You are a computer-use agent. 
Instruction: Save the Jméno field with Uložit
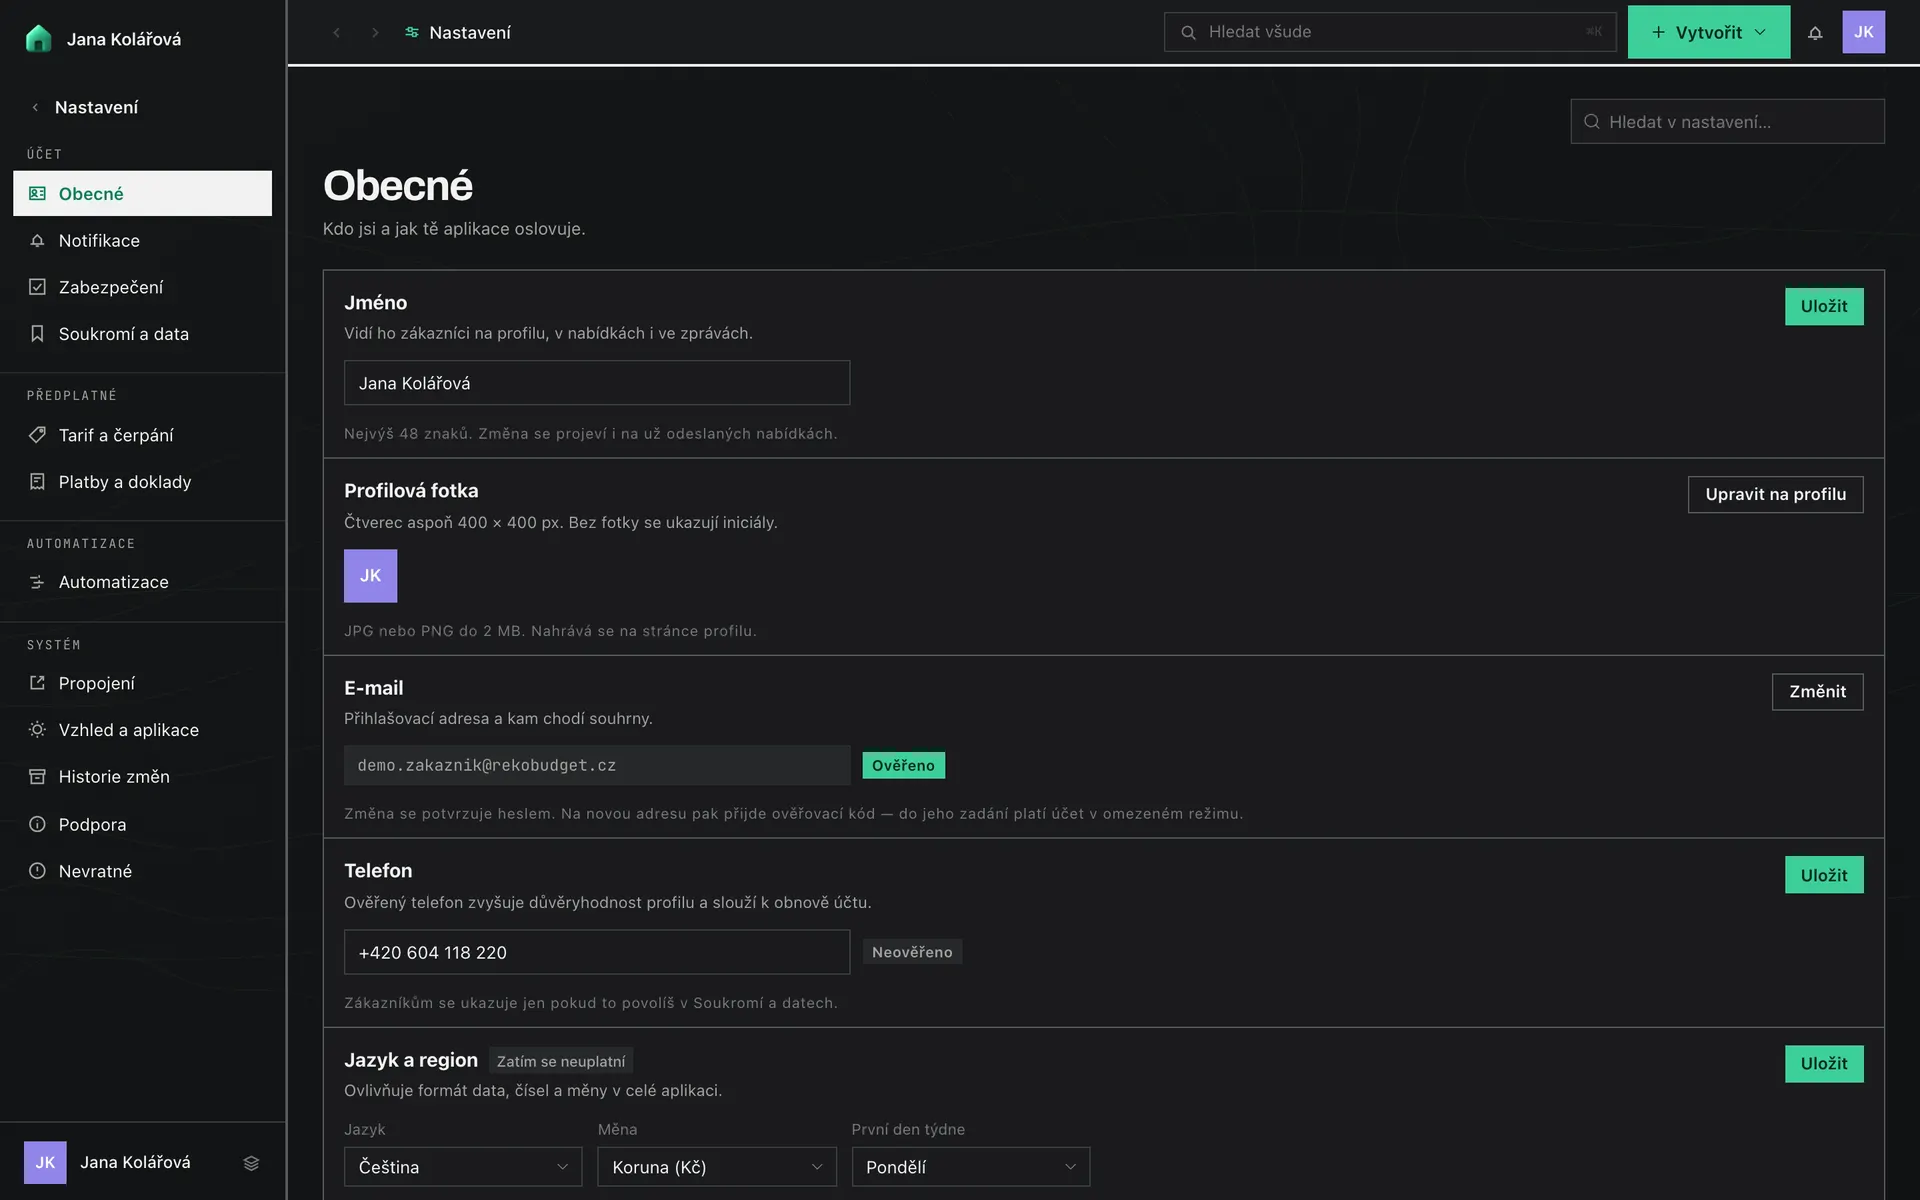1824,306
